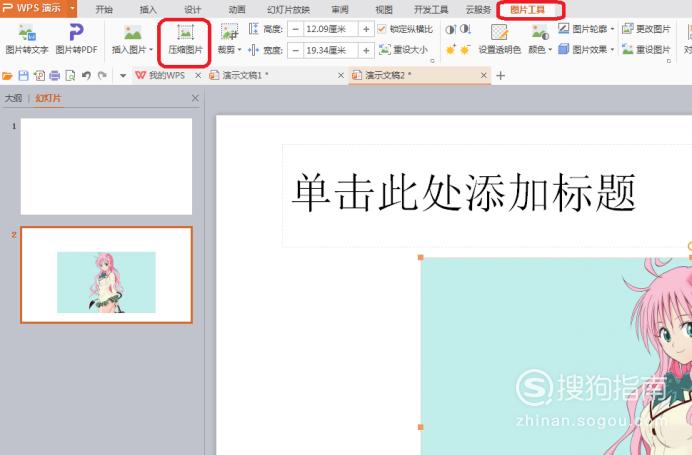Viewport: 692px width, 455px height.
Task: Toggle the 锁定纵横比 checkbox
Action: [x=382, y=29]
